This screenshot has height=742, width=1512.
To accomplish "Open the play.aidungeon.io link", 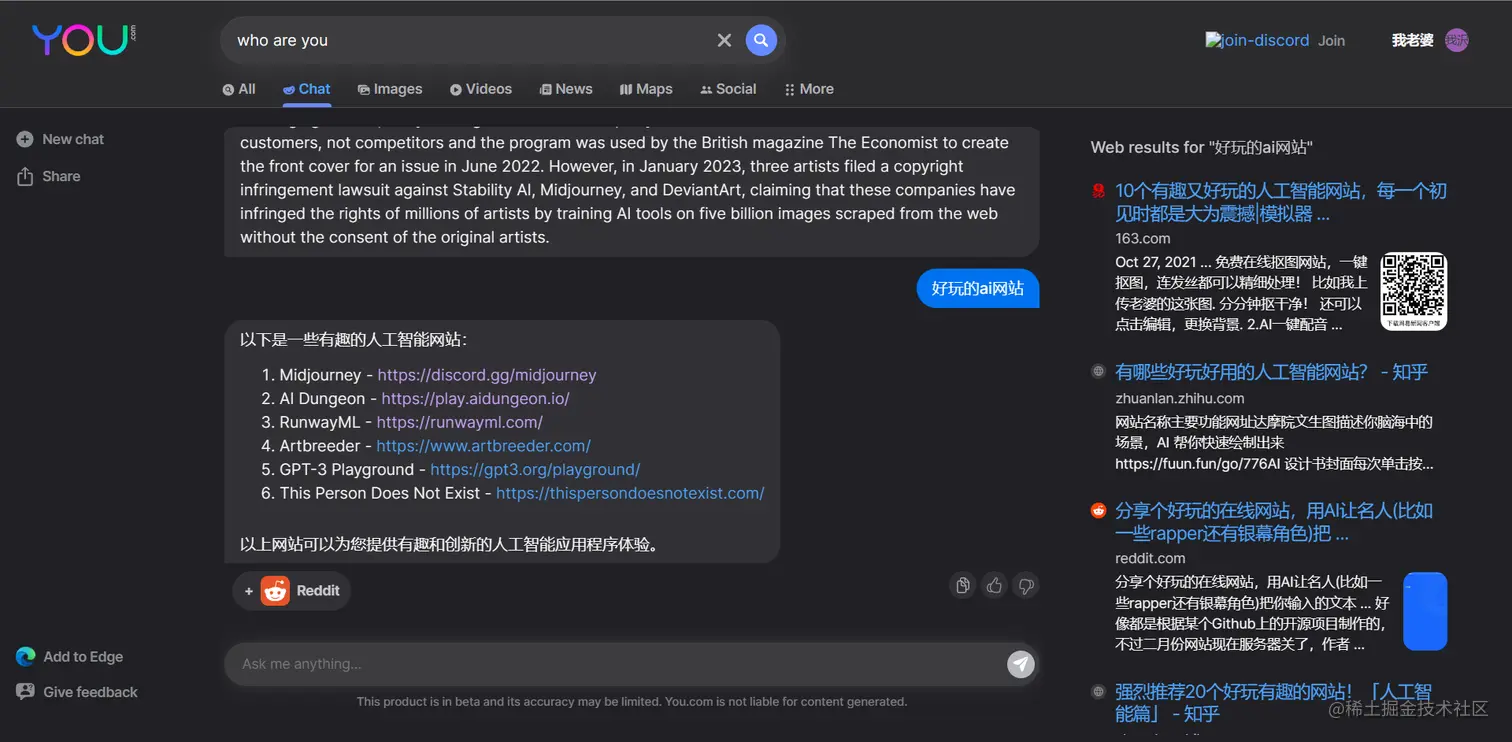I will 476,398.
